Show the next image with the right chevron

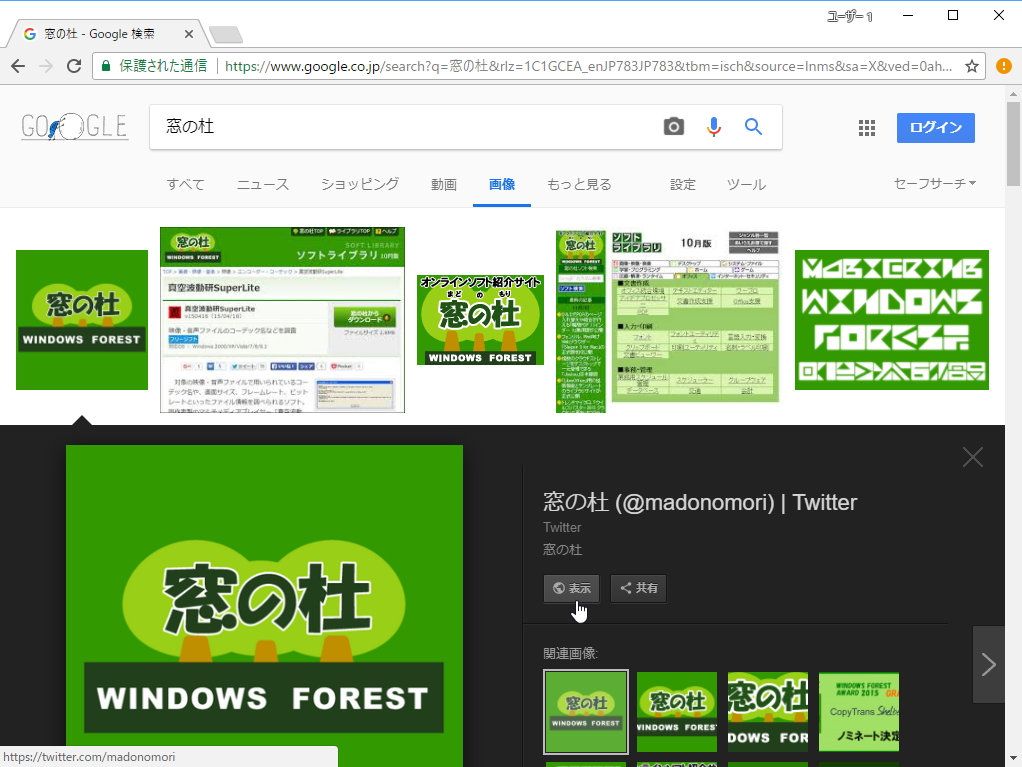pos(988,665)
